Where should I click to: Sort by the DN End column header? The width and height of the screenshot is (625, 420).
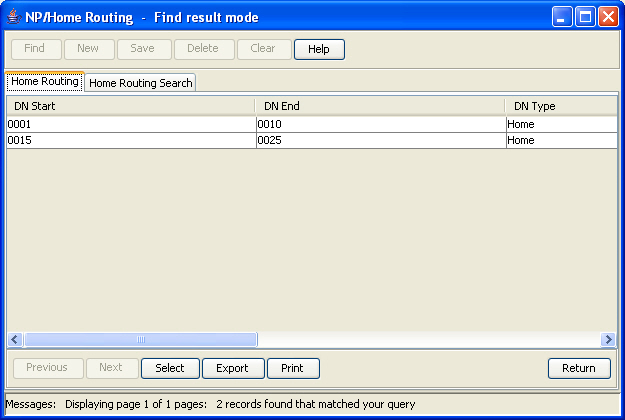[380, 106]
